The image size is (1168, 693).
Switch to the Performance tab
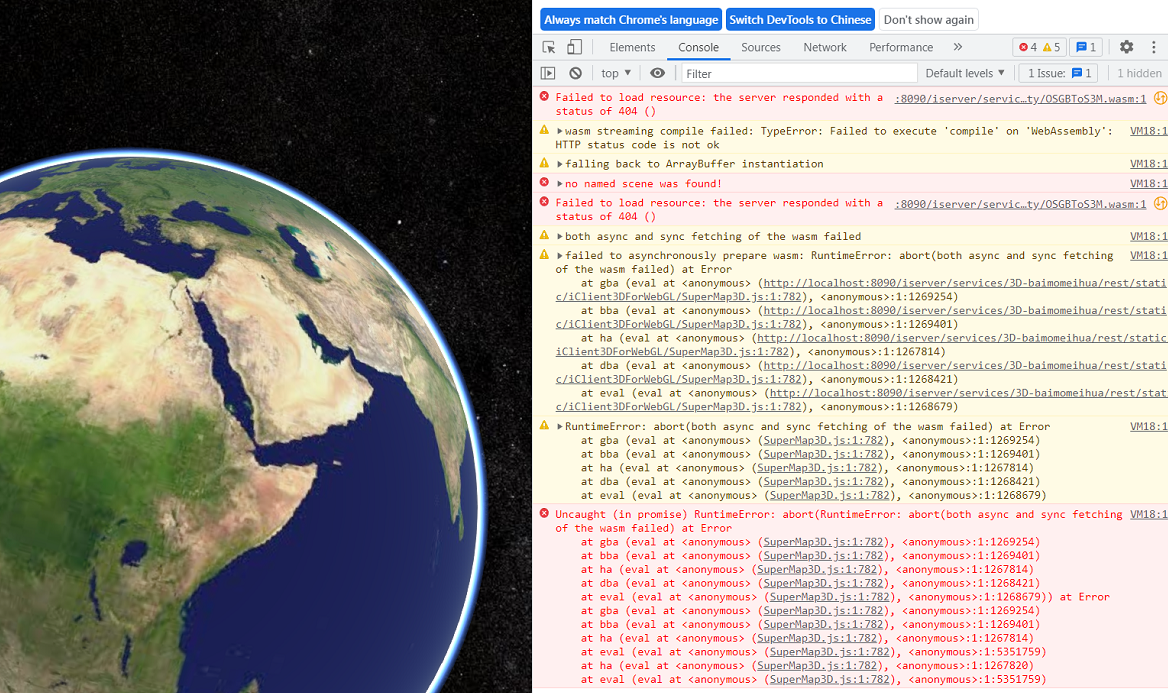901,47
